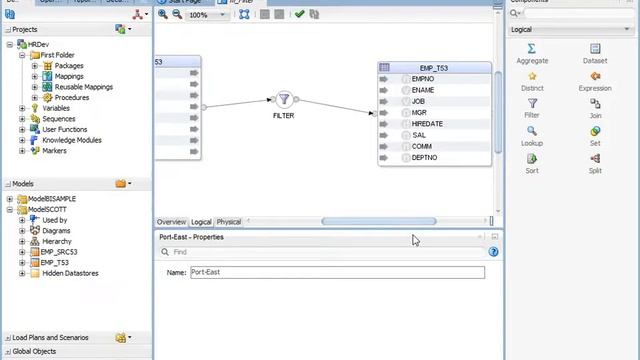Click the zoom in magnifier icon
Viewport: 640px width, 360px height.
coord(163,14)
